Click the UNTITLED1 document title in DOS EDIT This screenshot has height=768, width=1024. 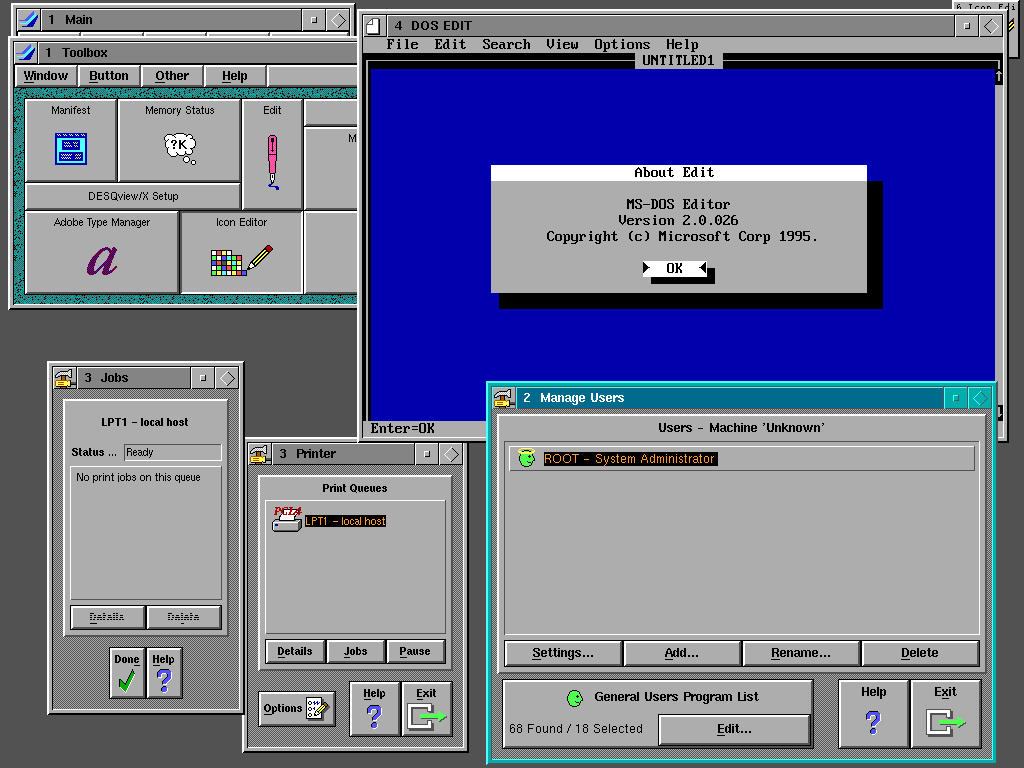tap(679, 61)
